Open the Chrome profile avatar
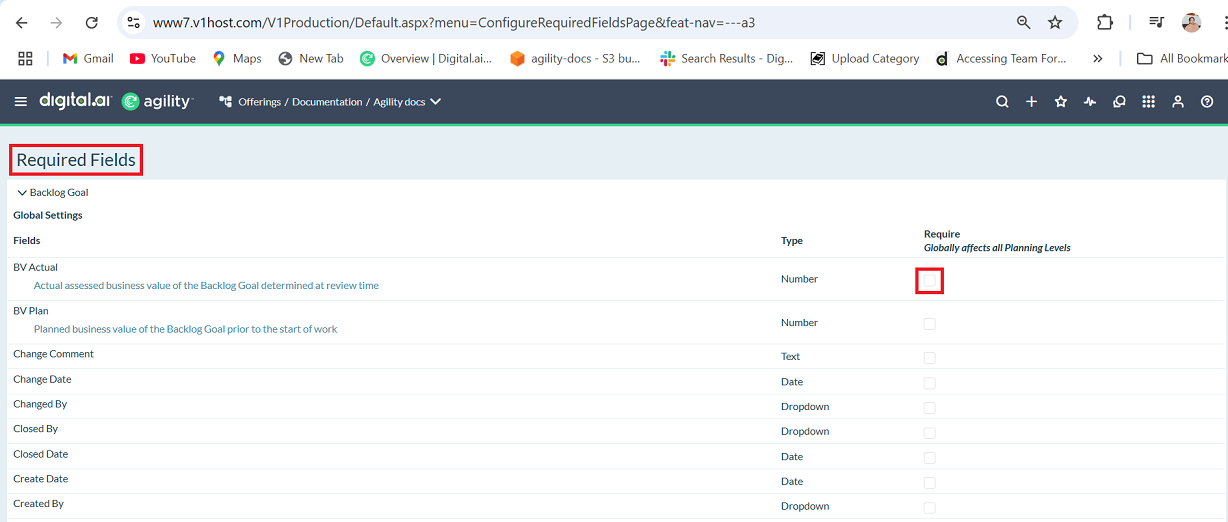 pos(1191,22)
